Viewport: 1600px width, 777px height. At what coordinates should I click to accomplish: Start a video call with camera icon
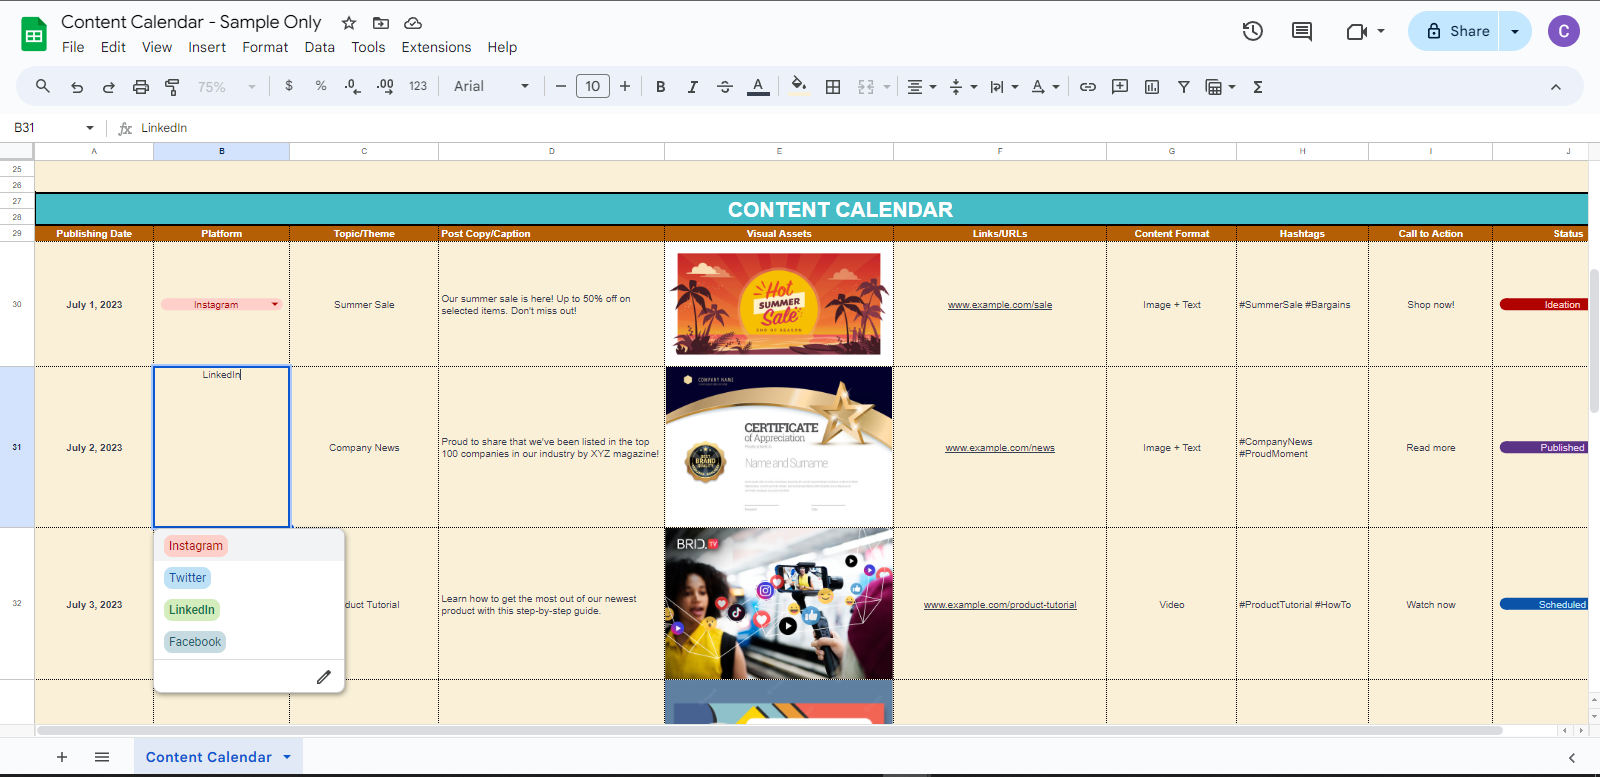pyautogui.click(x=1357, y=31)
